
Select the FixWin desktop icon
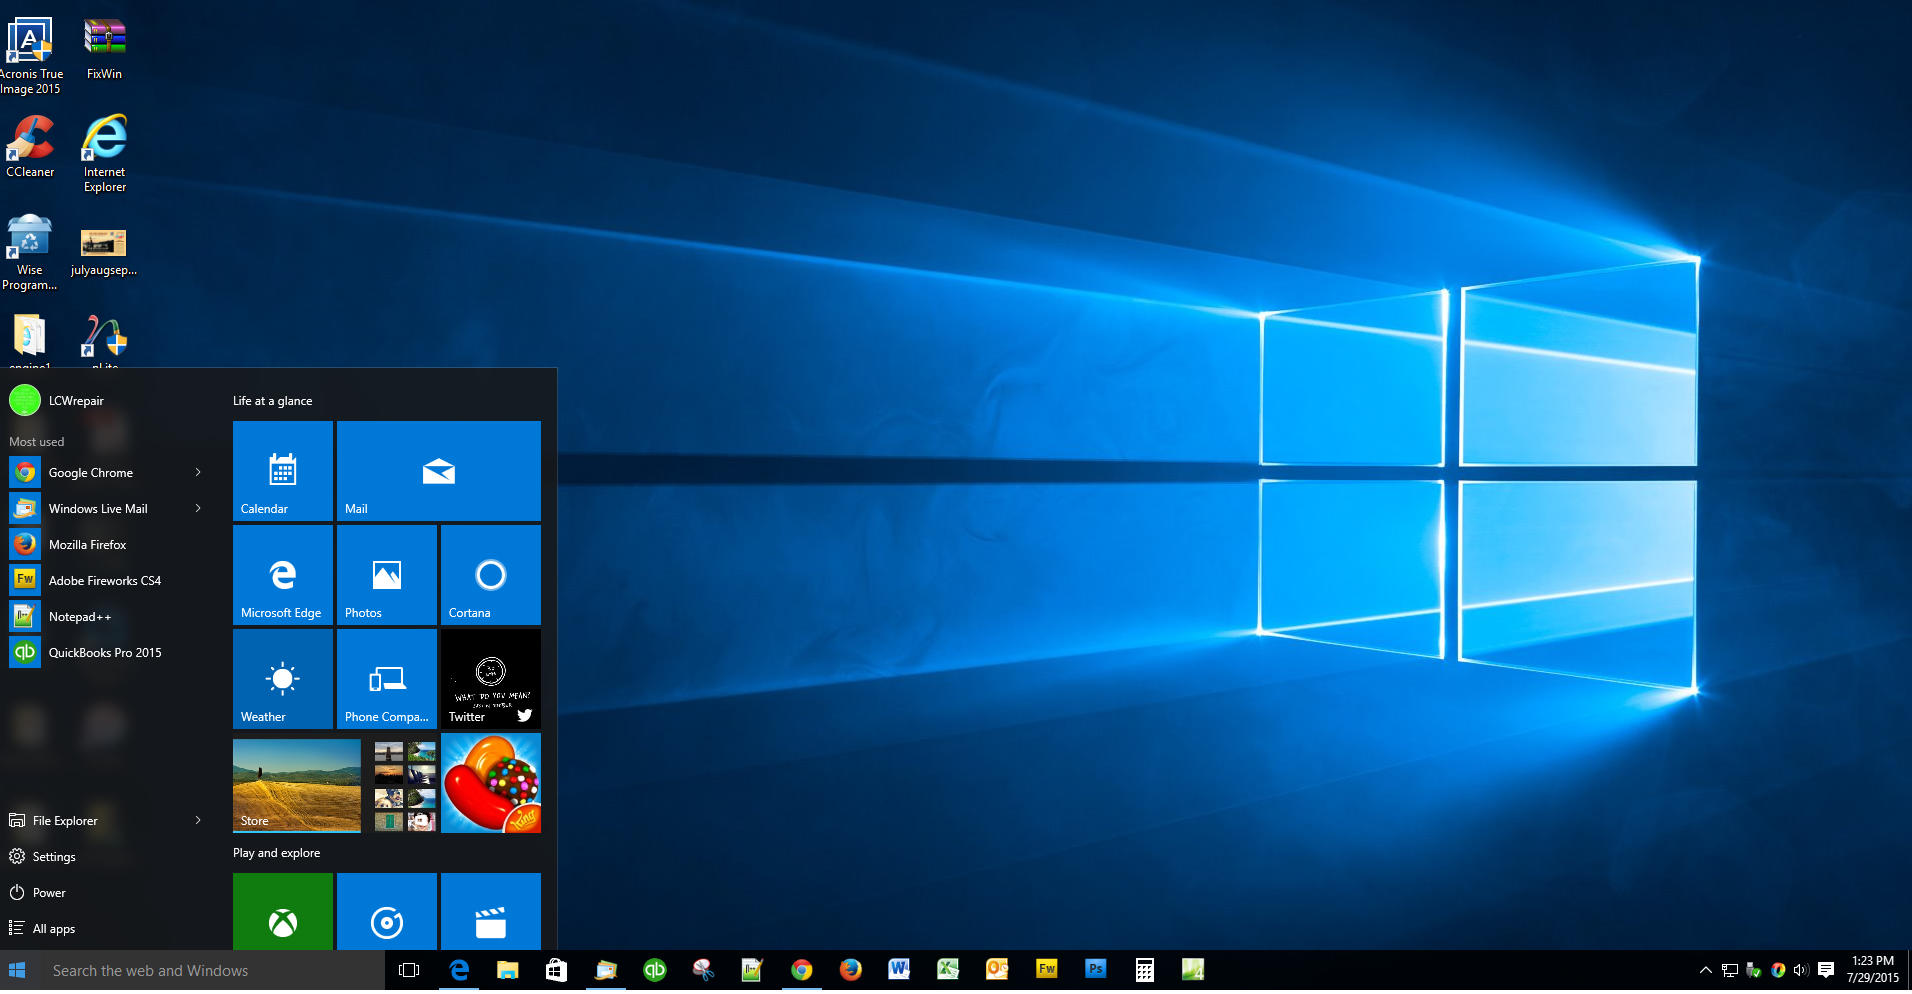tap(105, 50)
